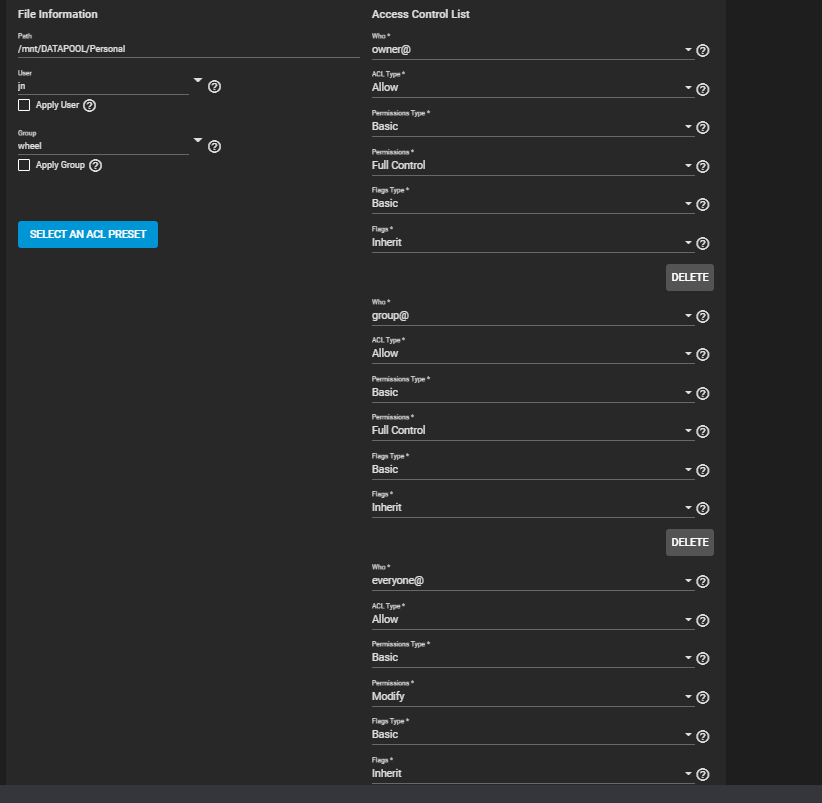822x803 pixels.
Task: Open help for Apply User checkbox
Action: point(90,105)
